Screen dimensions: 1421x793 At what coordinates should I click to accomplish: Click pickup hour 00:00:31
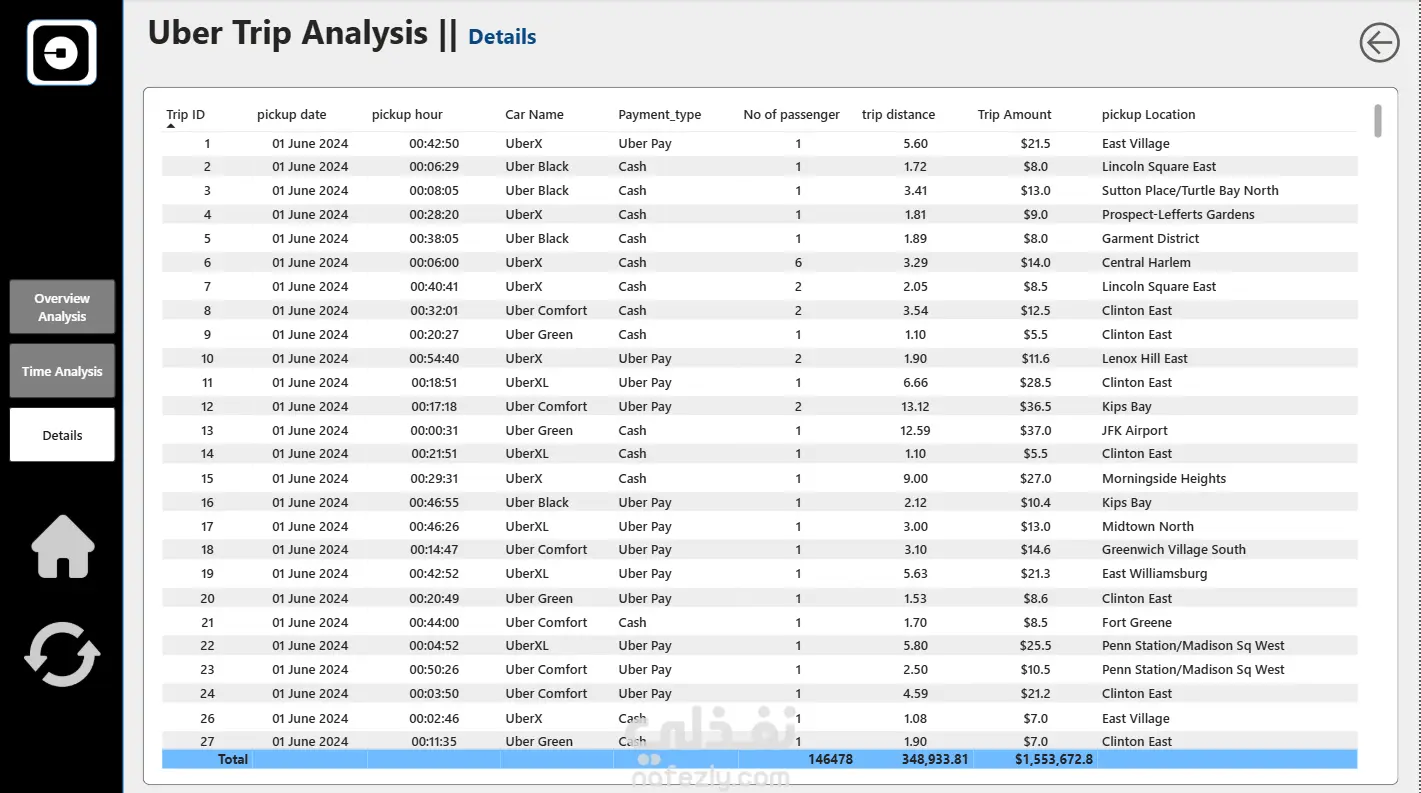point(434,430)
